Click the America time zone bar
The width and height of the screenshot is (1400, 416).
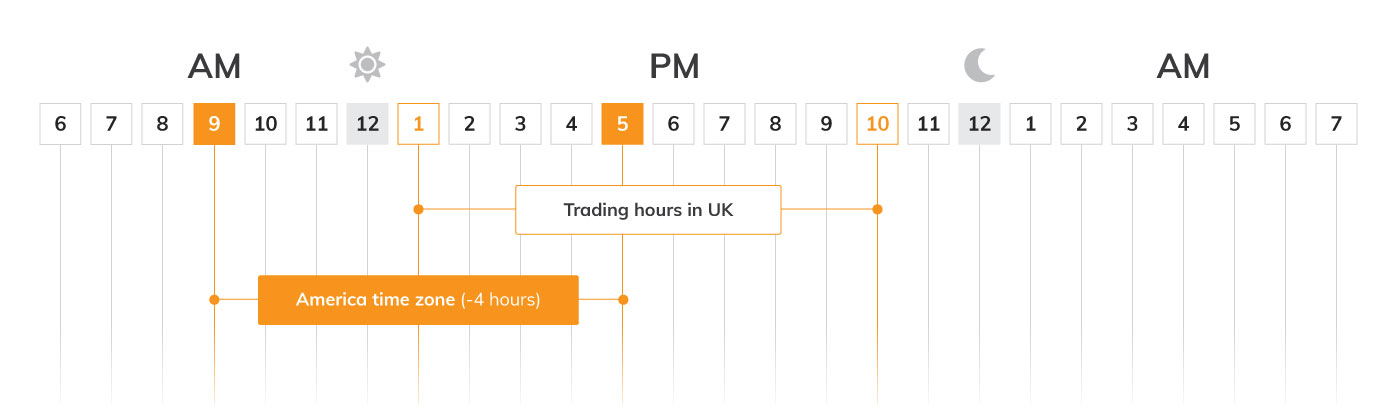418,300
